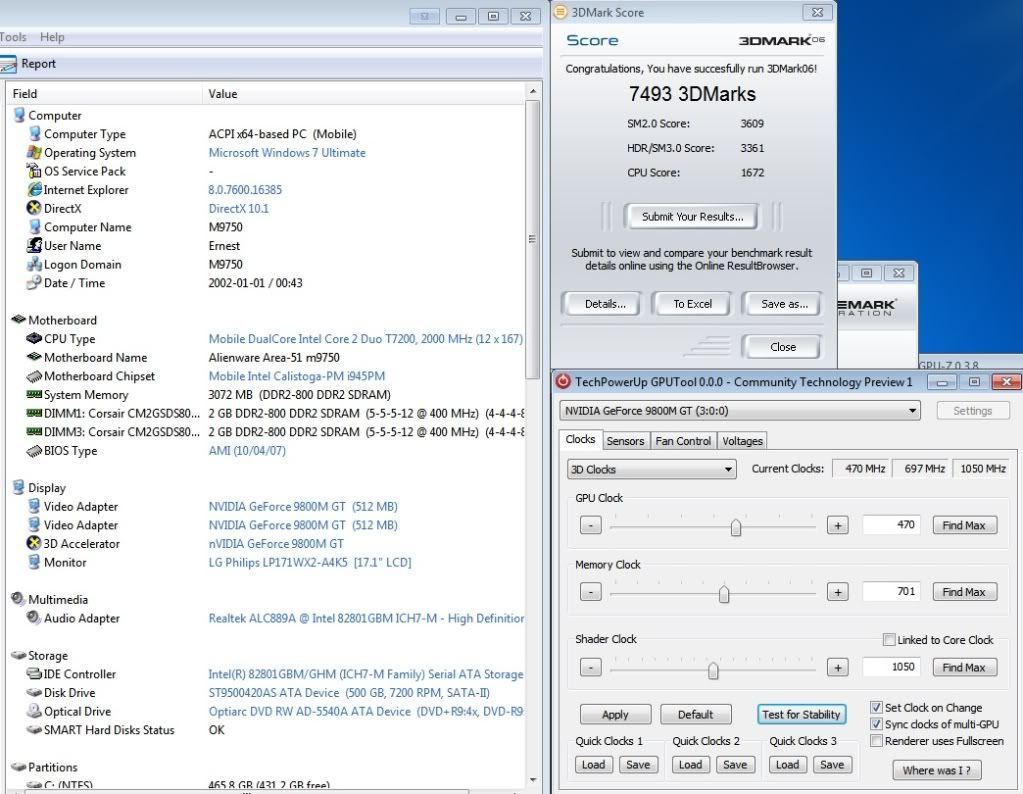Click the Operating System row icon
This screenshot has height=794, width=1023.
pos(34,153)
